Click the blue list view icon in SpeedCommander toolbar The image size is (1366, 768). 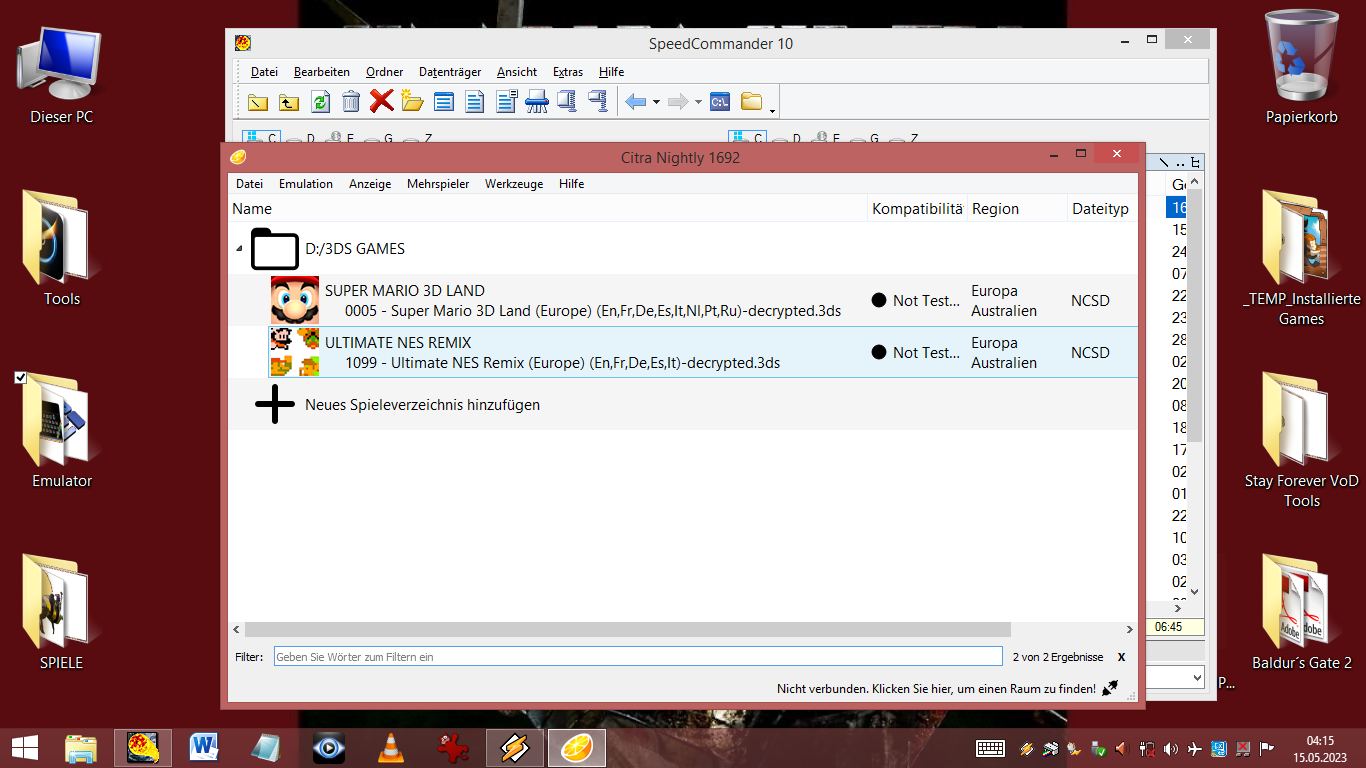click(x=443, y=101)
